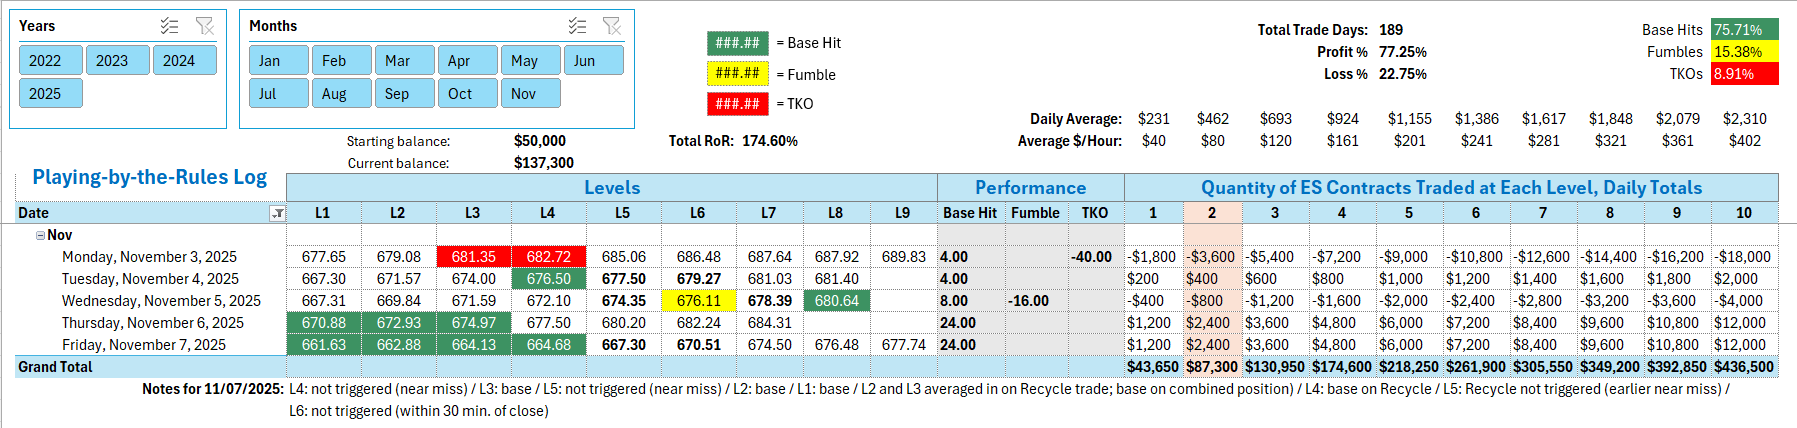Clear the filter on the Years slicer

[x=205, y=26]
